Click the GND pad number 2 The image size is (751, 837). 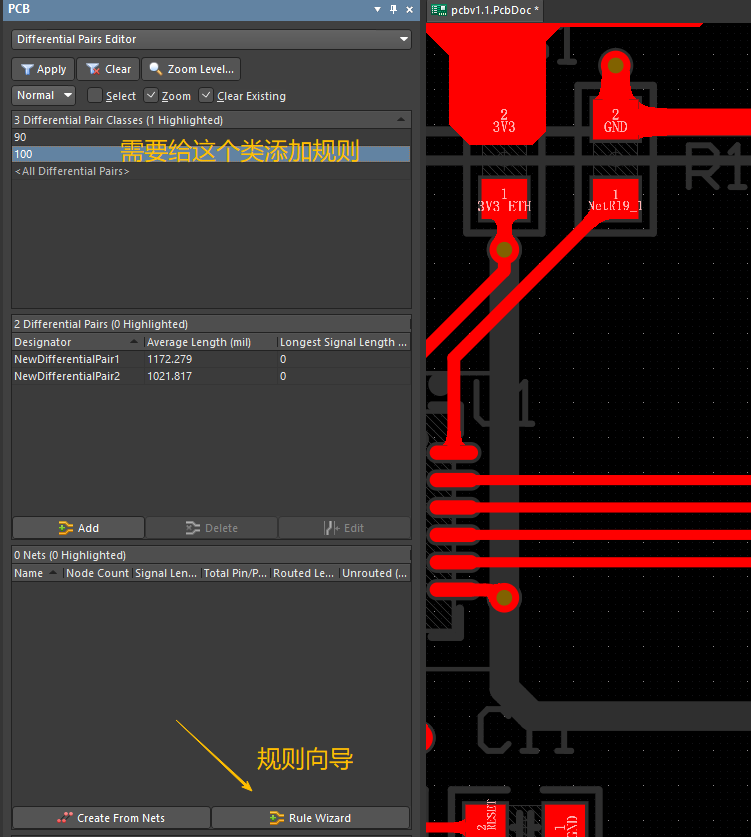[x=615, y=121]
